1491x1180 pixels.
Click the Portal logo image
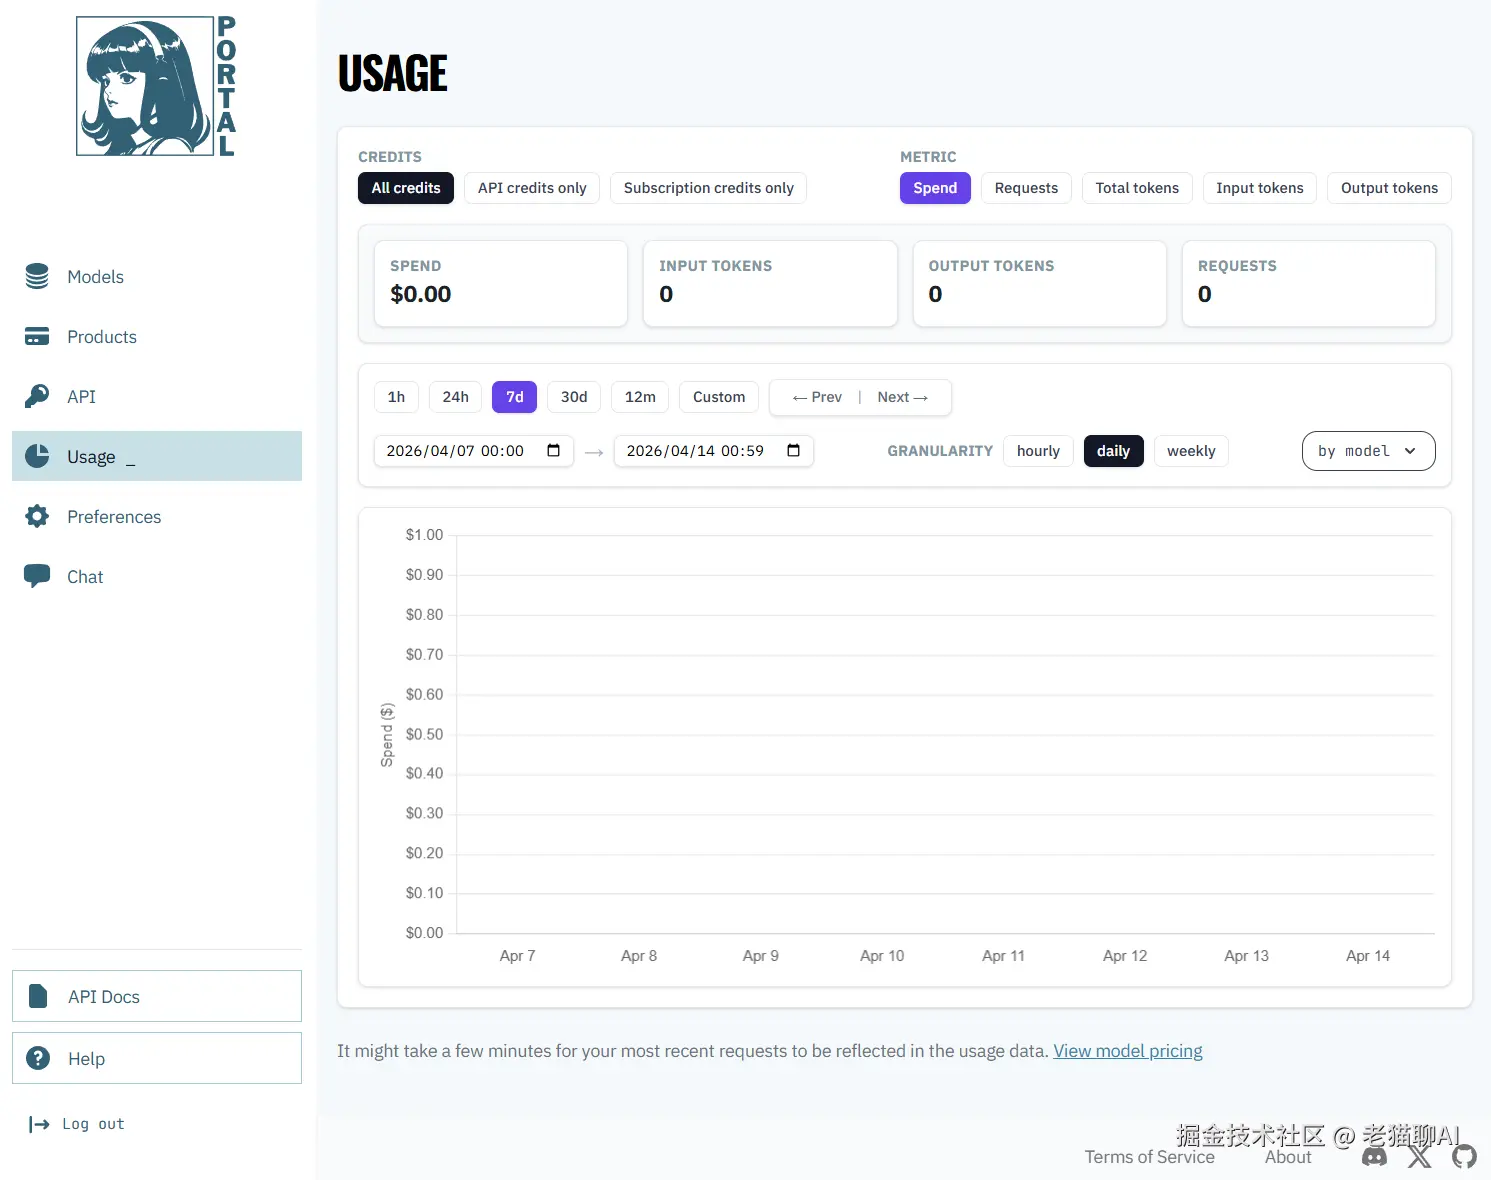click(x=157, y=86)
